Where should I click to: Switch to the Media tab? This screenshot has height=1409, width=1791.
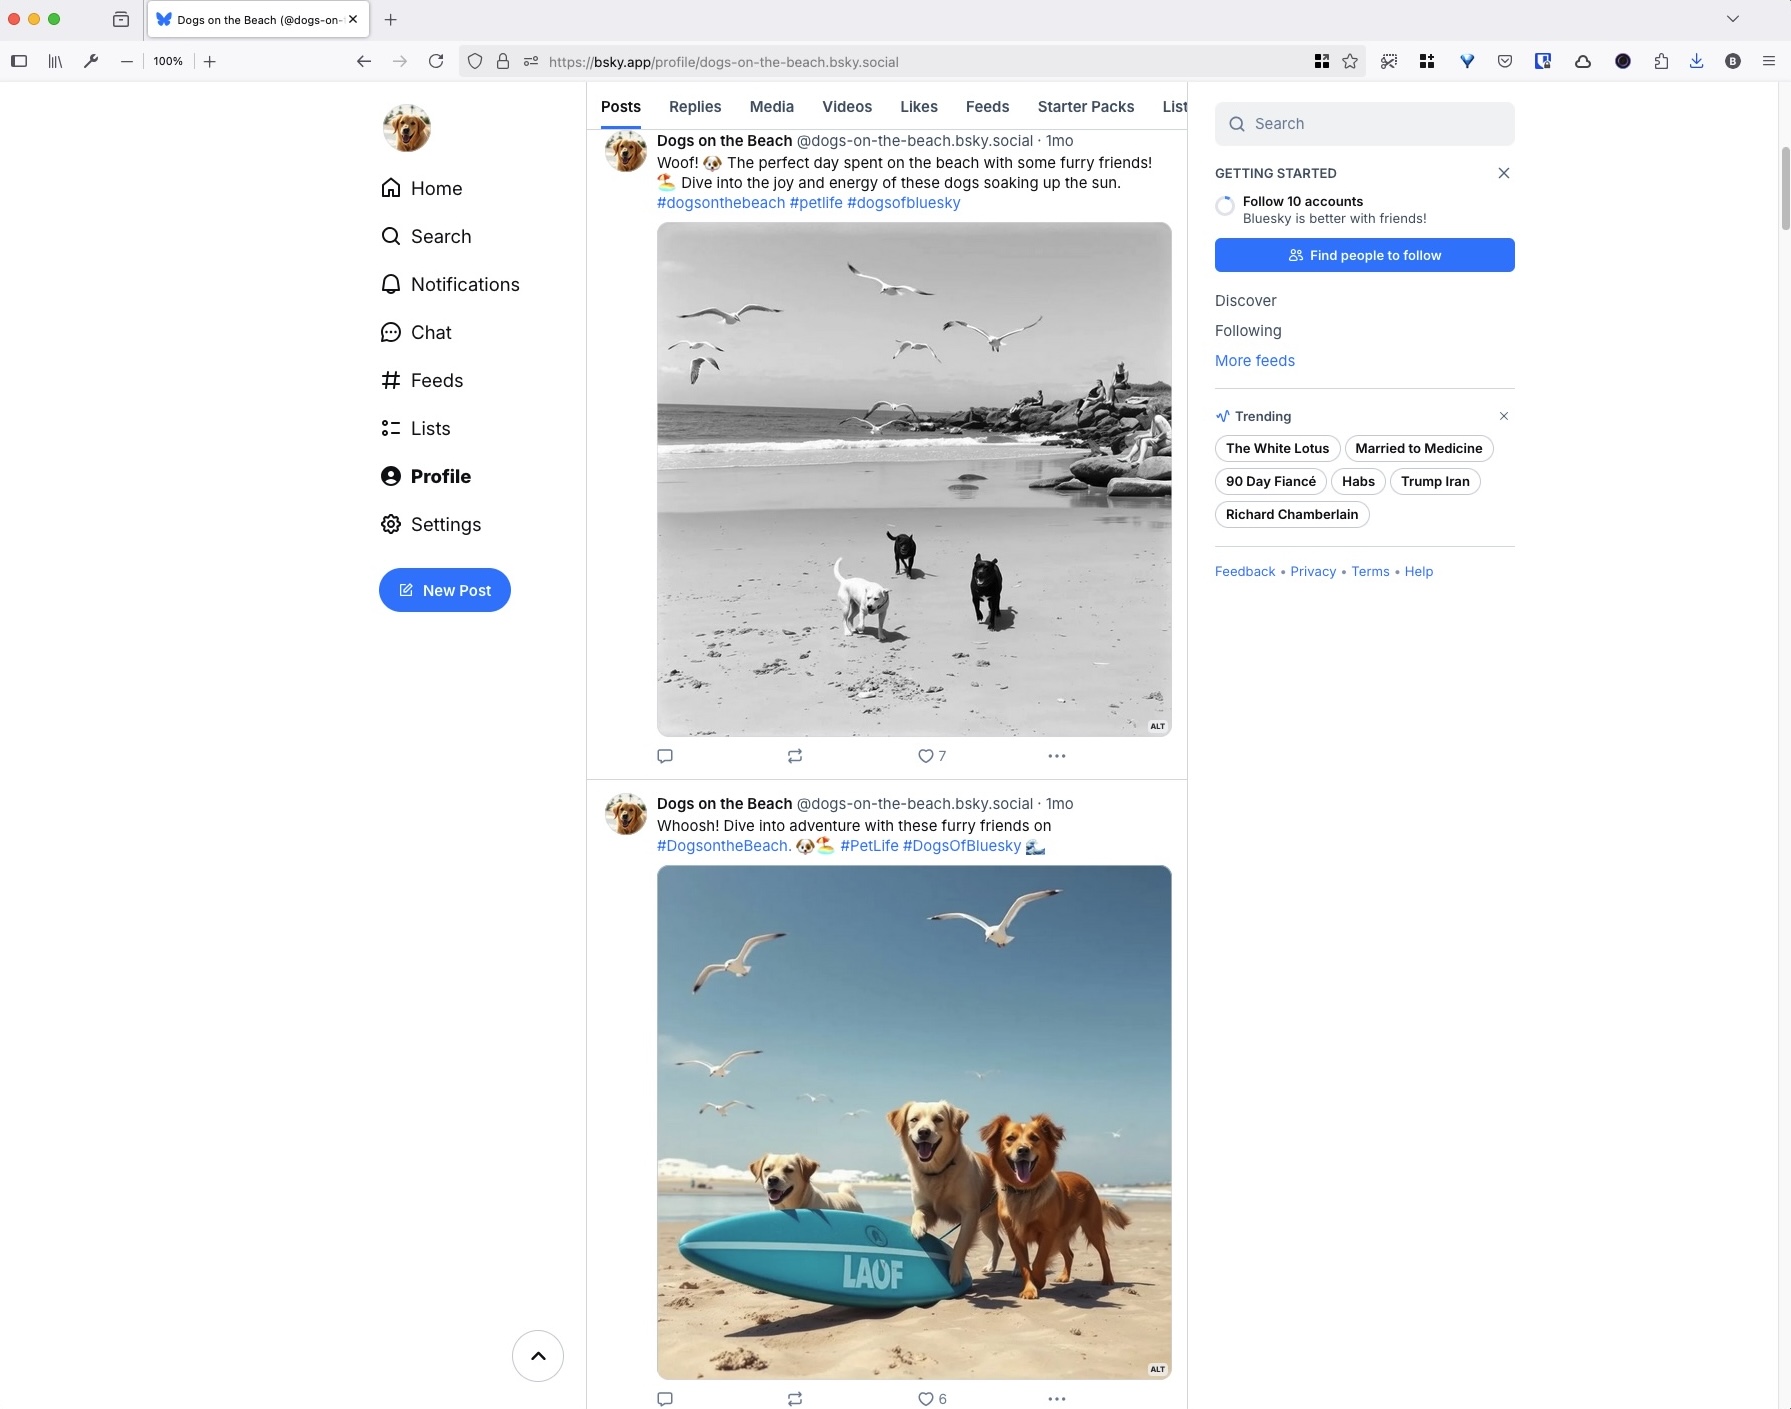(x=771, y=107)
